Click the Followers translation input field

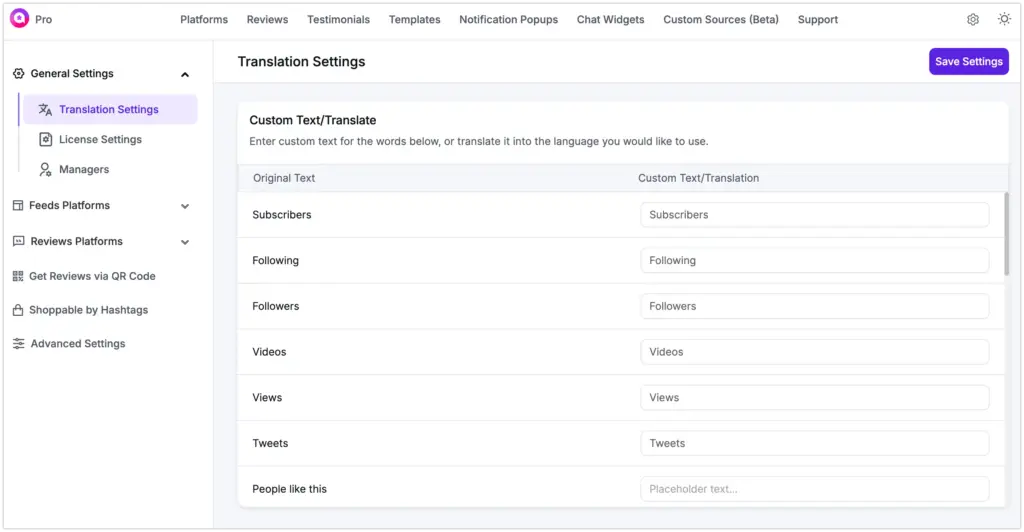tap(814, 306)
